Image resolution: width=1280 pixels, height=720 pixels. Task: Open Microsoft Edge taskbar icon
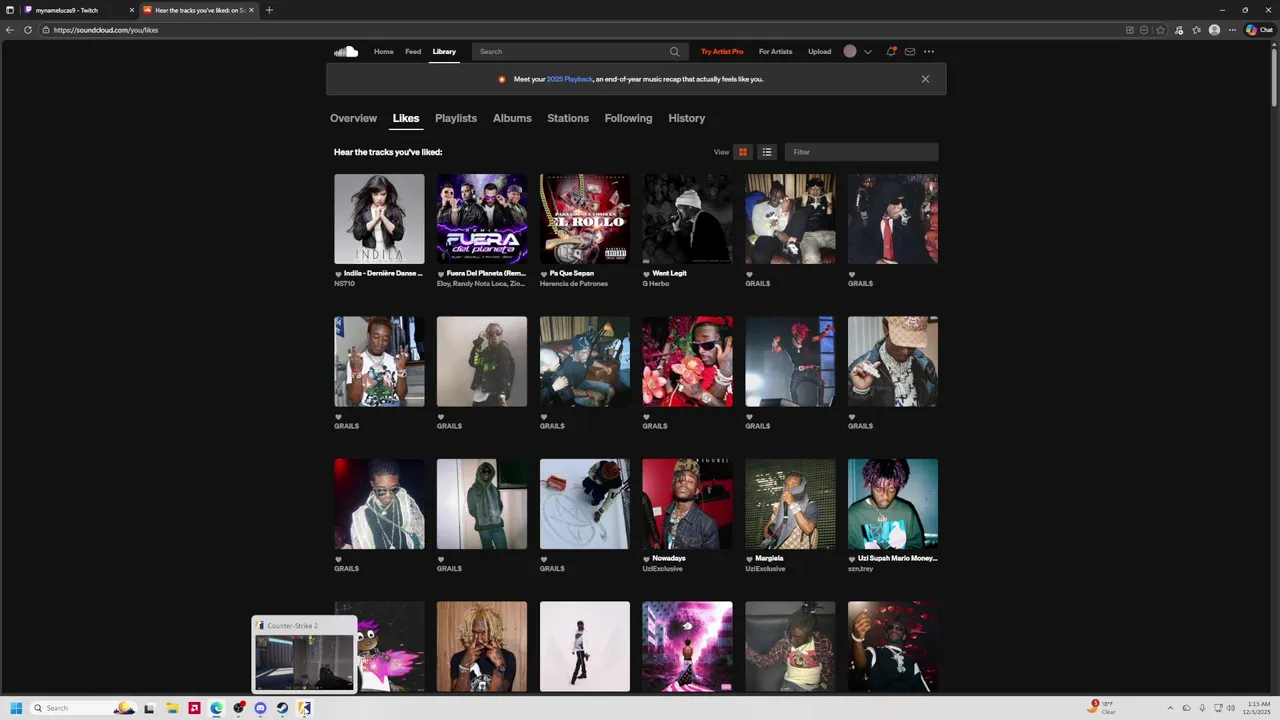click(216, 708)
